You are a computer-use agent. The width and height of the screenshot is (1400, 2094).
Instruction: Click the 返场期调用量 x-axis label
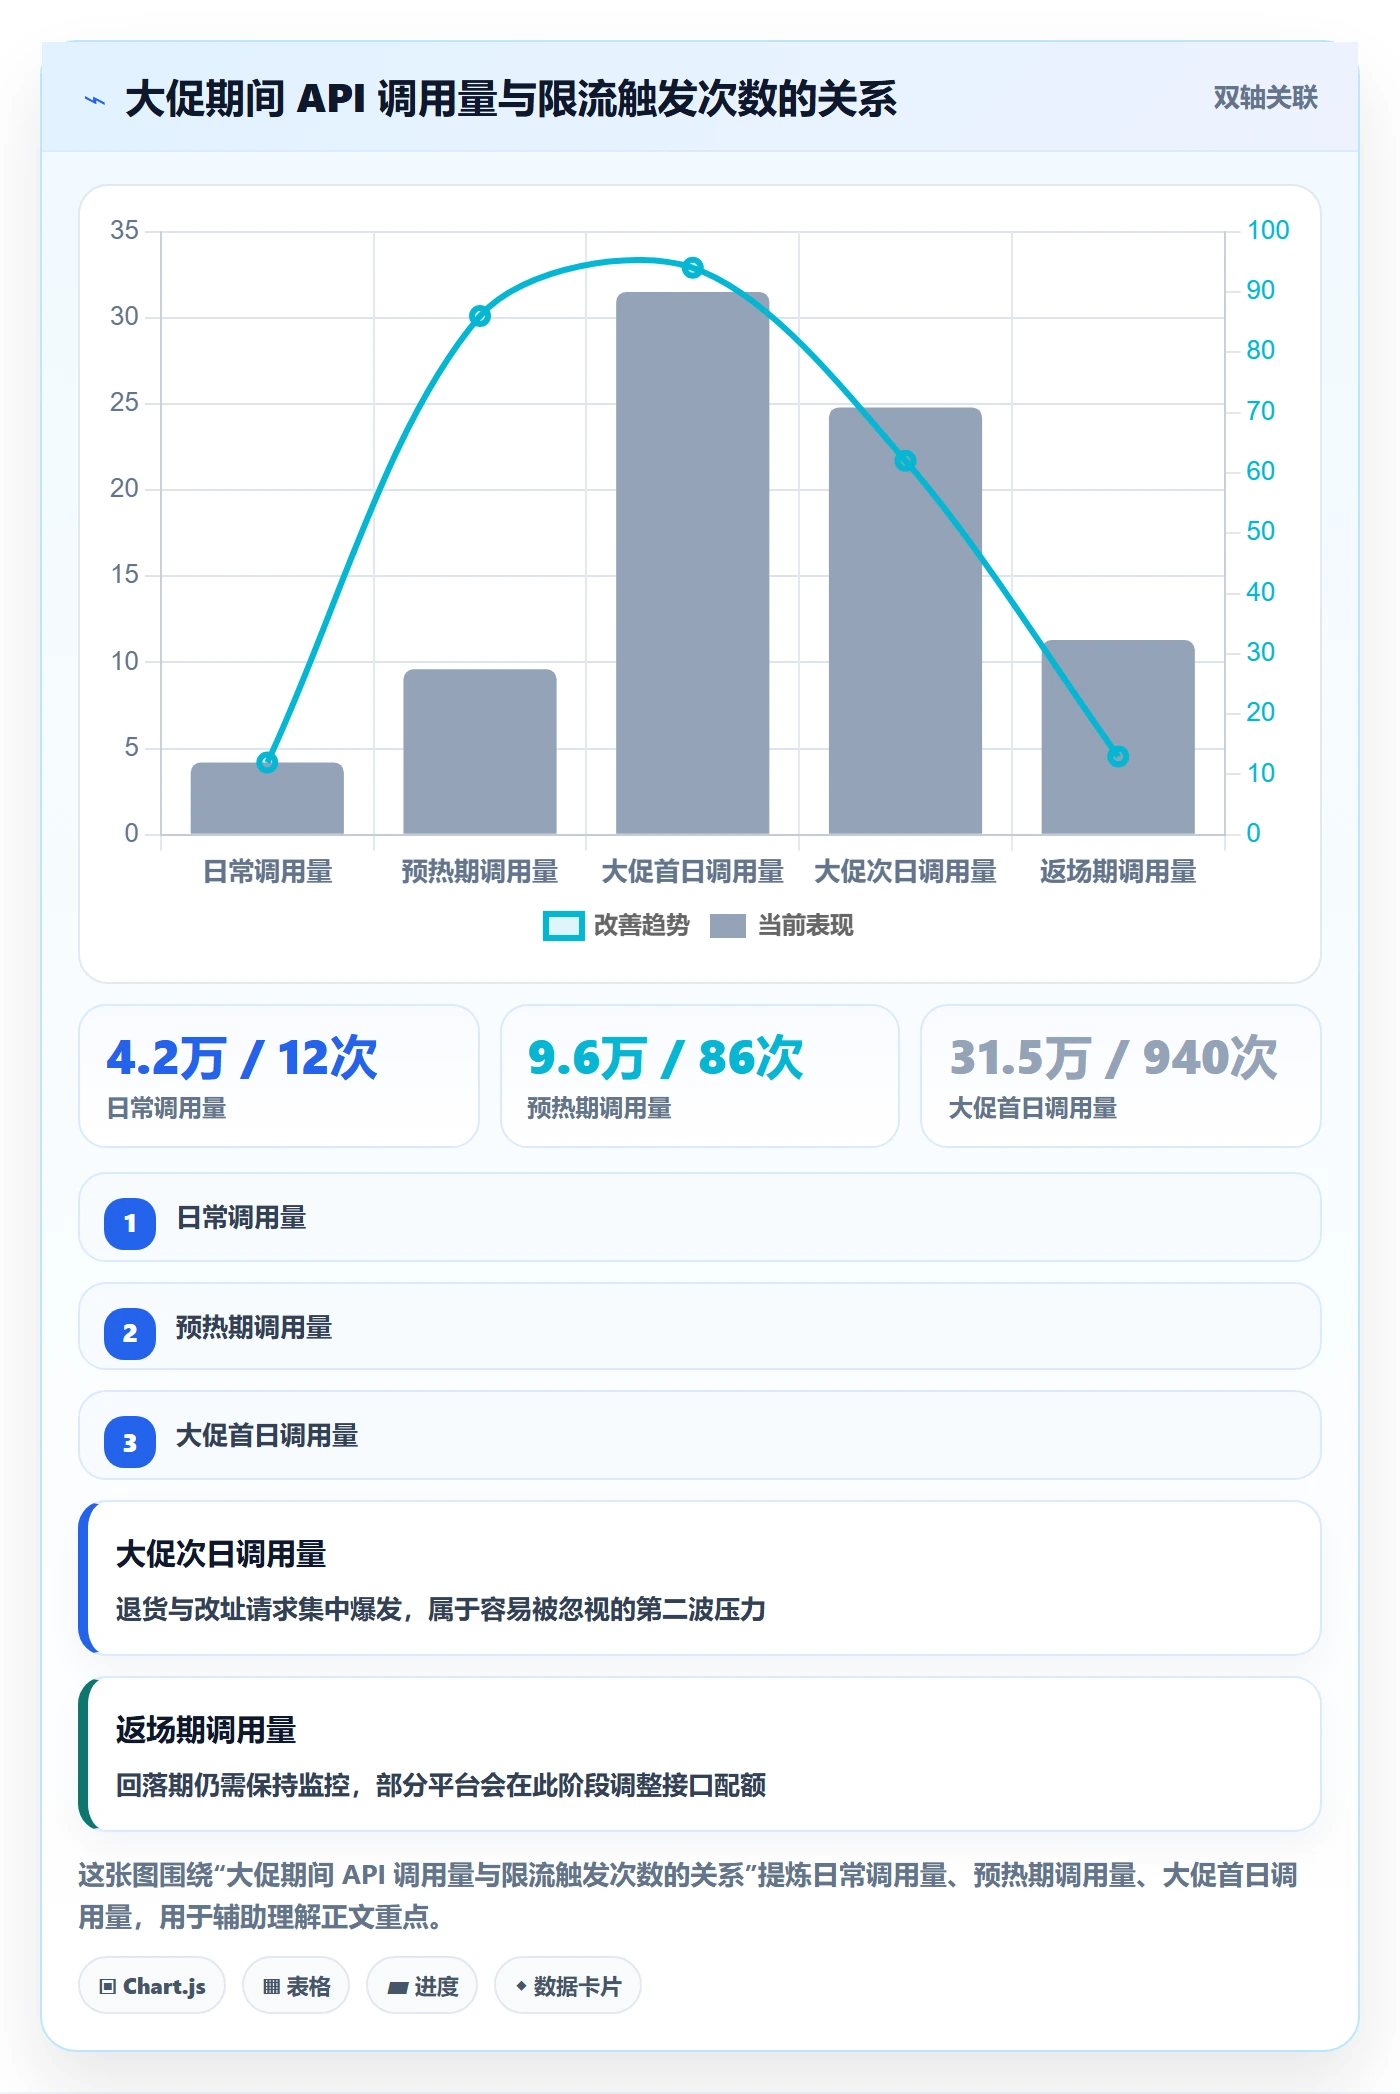(x=1118, y=872)
